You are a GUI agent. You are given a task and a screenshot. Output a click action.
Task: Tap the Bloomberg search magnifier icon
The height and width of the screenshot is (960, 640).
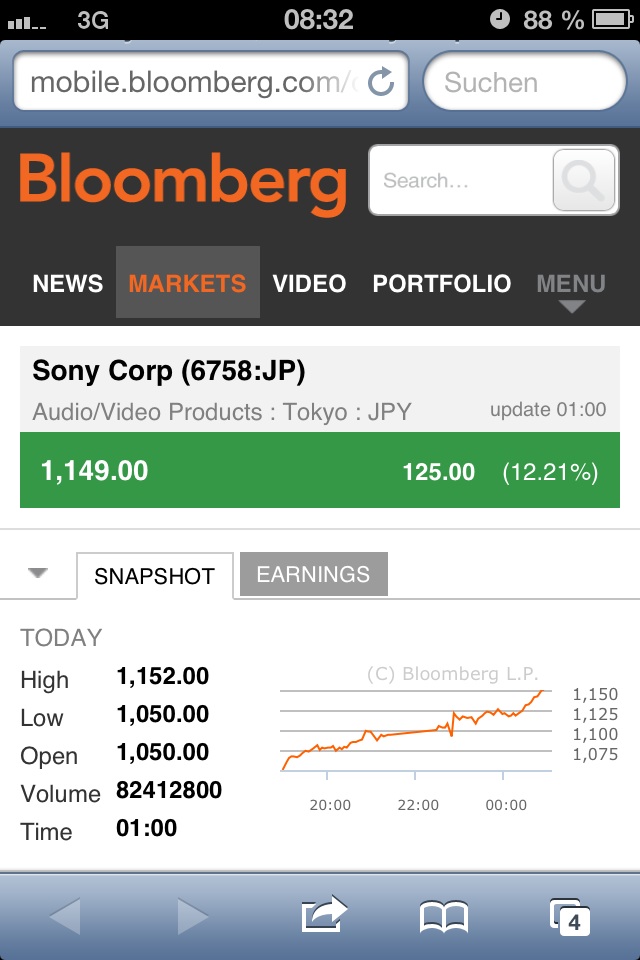(x=584, y=181)
